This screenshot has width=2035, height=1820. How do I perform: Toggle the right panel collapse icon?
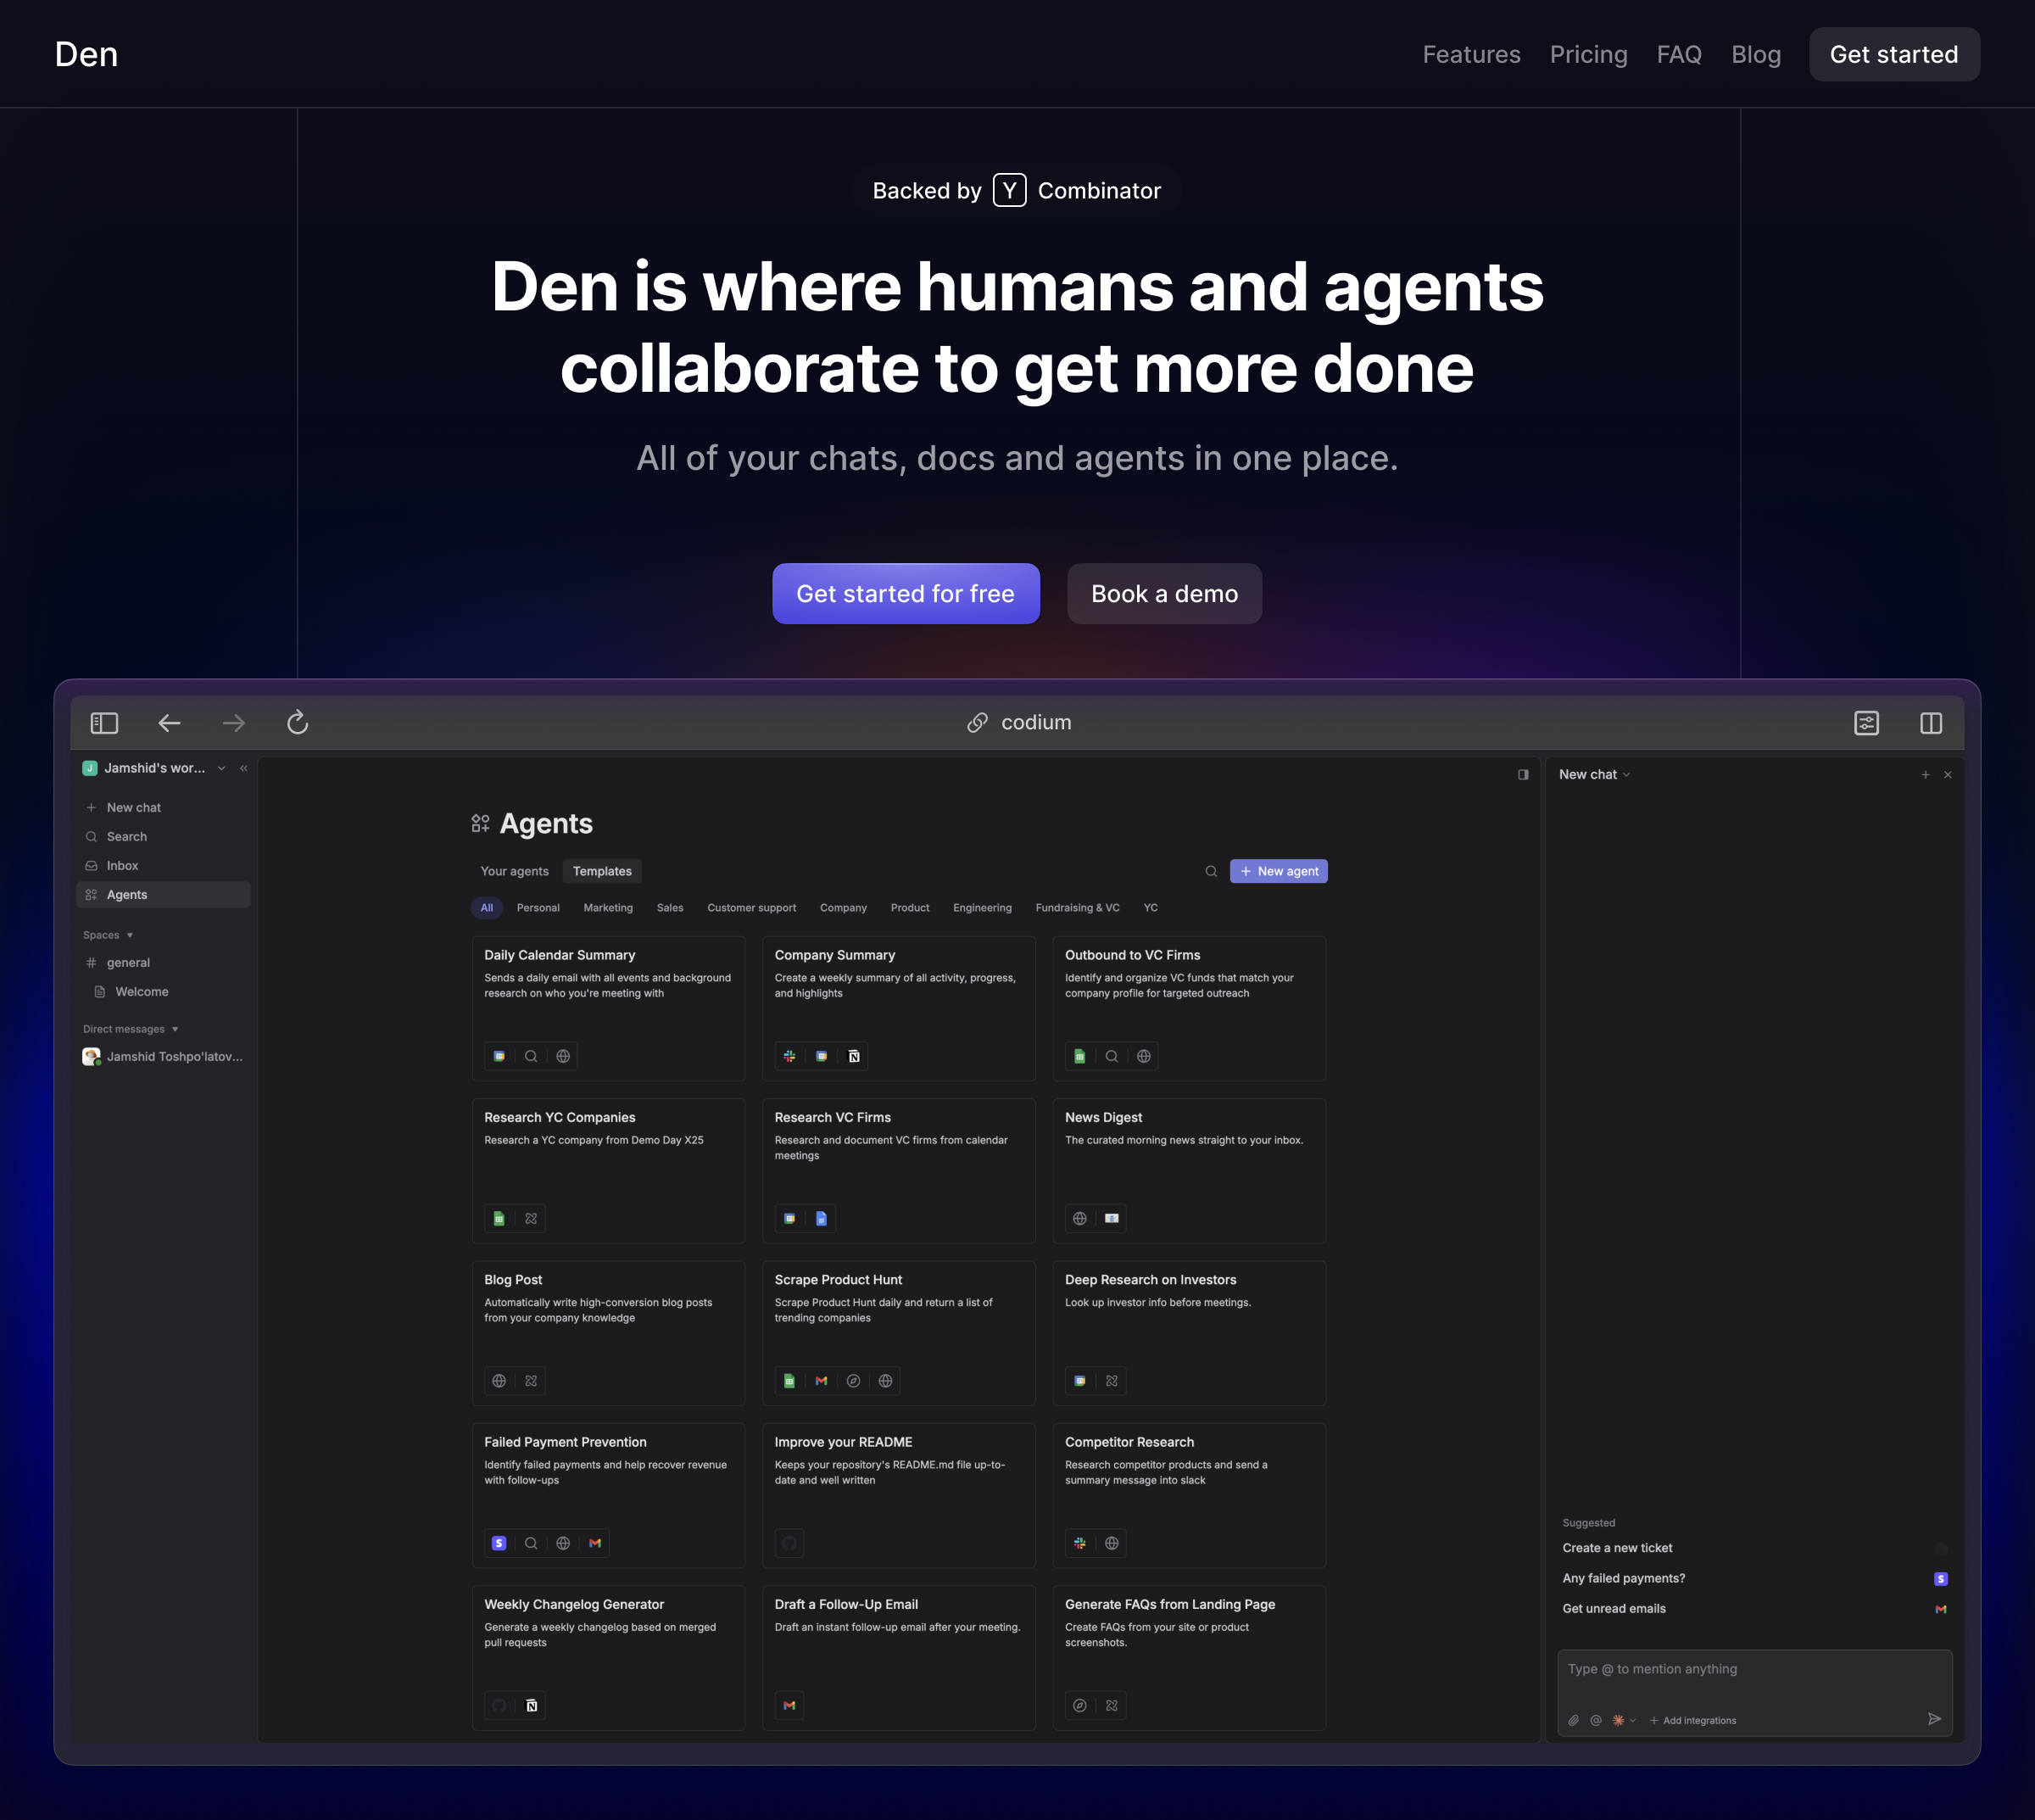click(x=1522, y=775)
